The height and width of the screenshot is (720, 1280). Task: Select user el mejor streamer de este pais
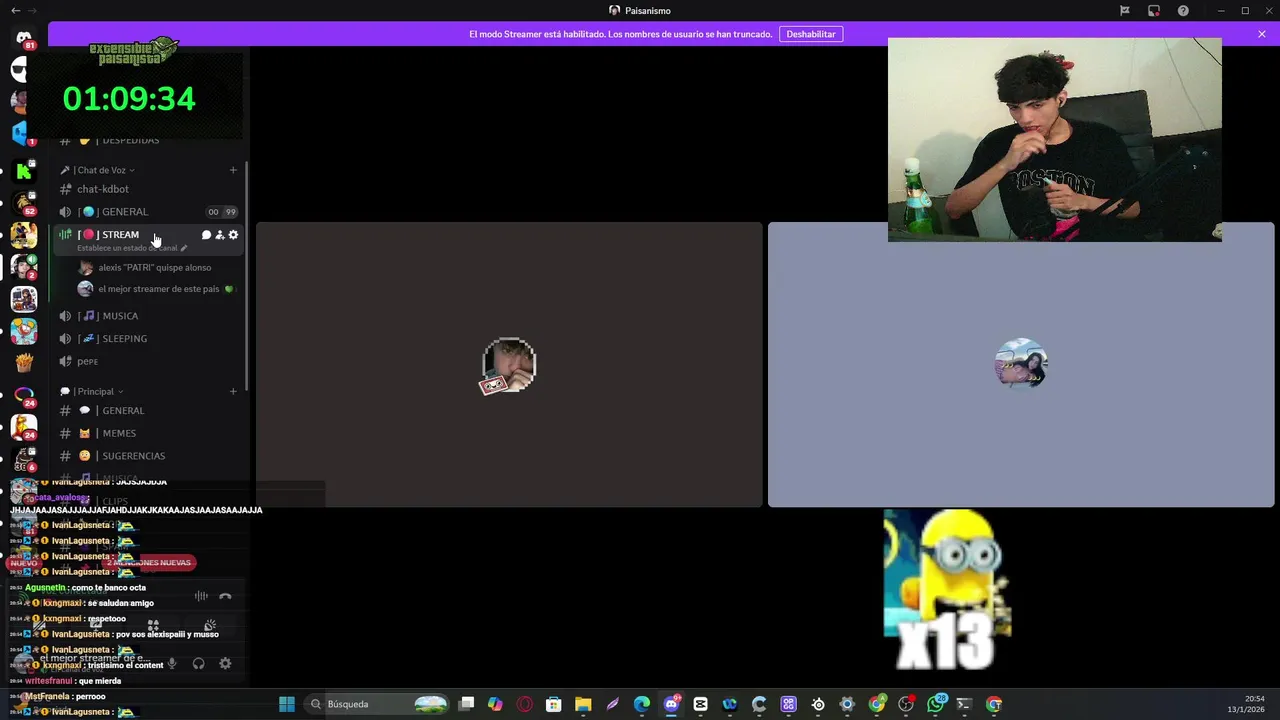click(x=157, y=289)
